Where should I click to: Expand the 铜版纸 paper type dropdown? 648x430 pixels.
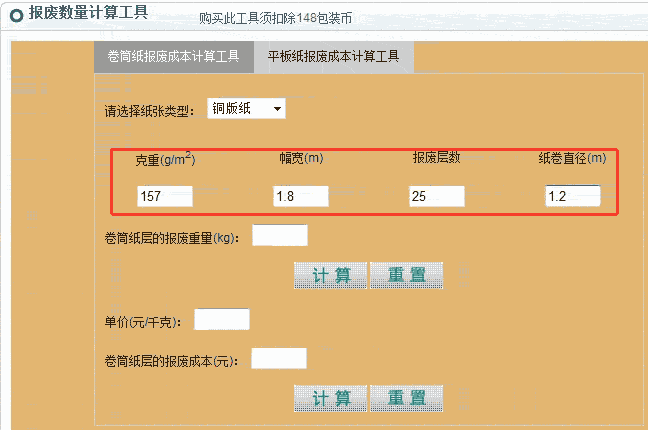247,109
